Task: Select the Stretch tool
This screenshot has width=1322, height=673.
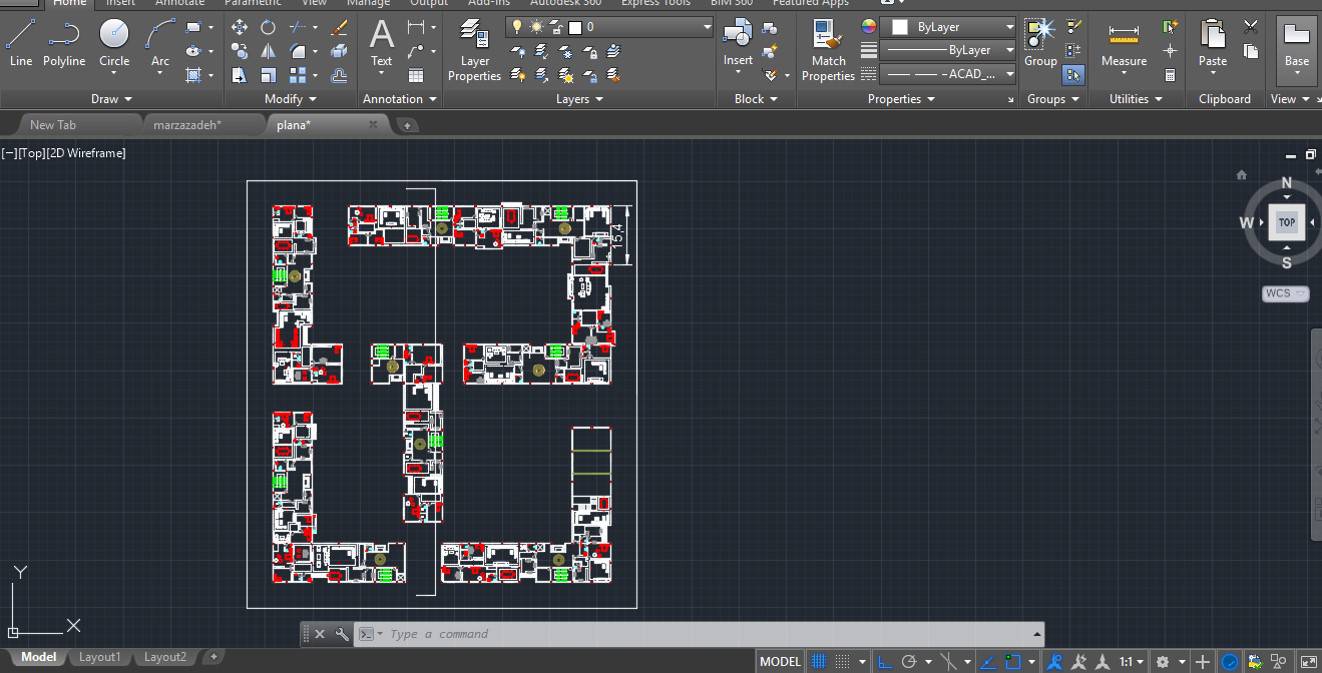Action: pyautogui.click(x=239, y=75)
